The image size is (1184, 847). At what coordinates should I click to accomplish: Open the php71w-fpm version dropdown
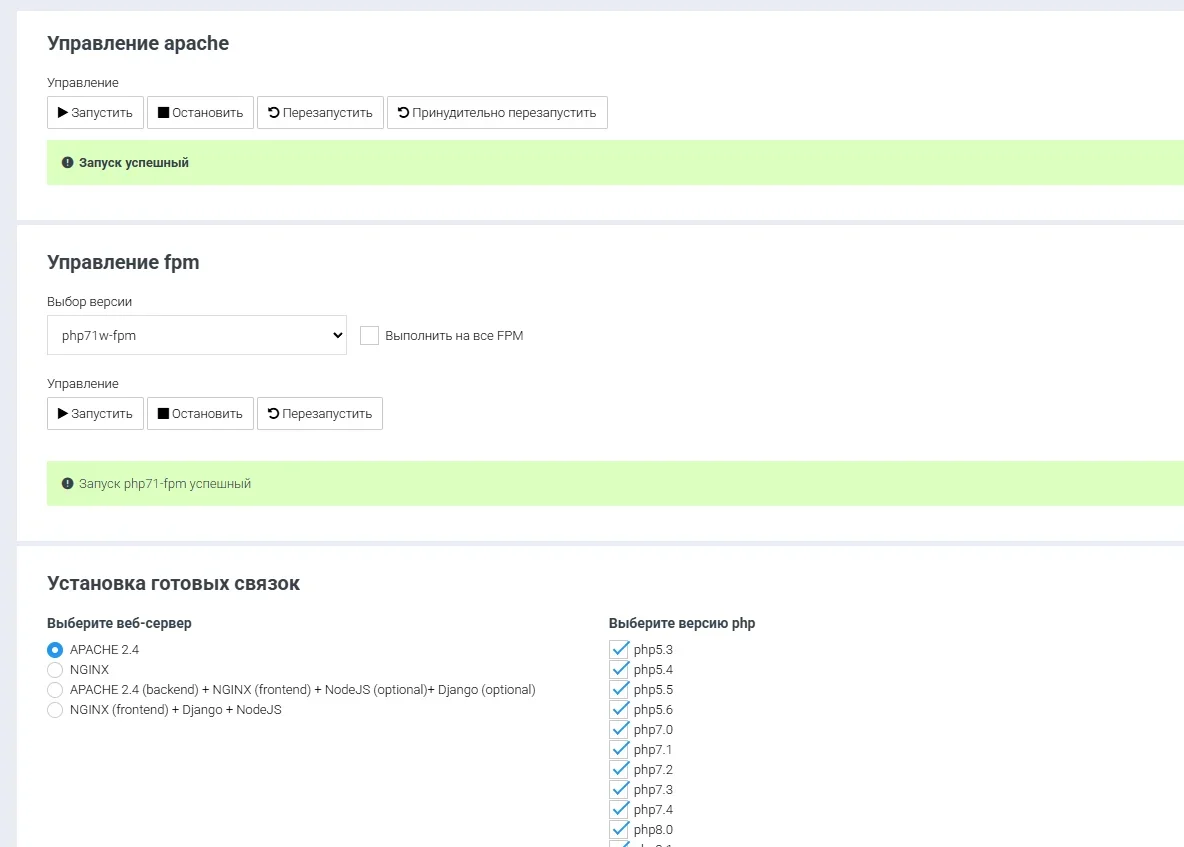(196, 336)
